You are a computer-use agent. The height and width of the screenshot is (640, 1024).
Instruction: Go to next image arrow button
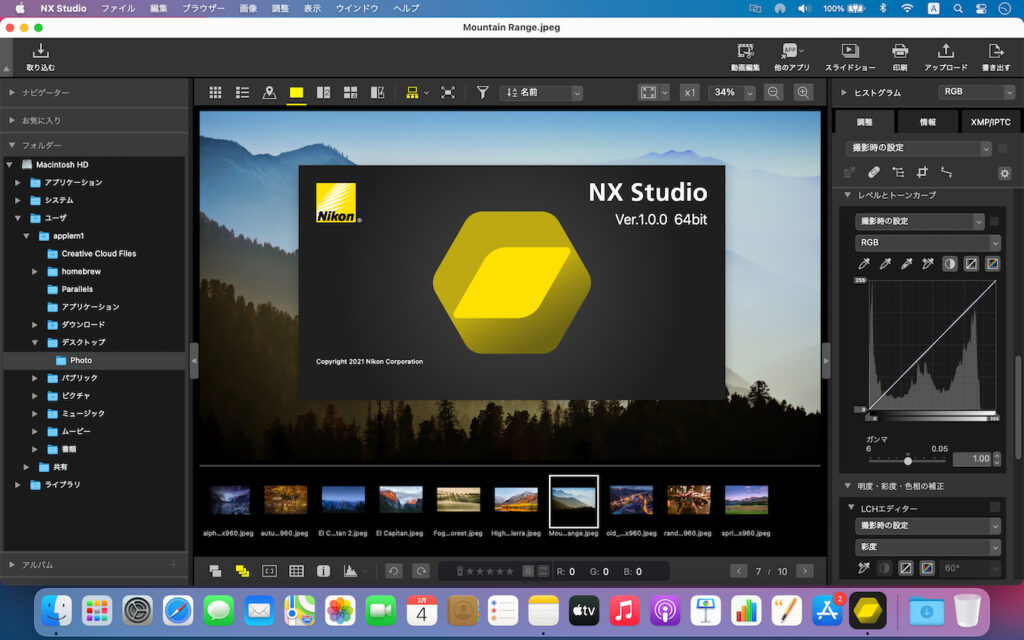[804, 571]
